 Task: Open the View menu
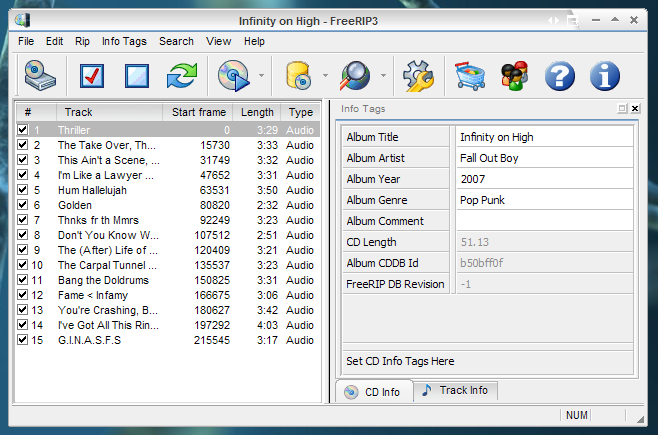[219, 42]
